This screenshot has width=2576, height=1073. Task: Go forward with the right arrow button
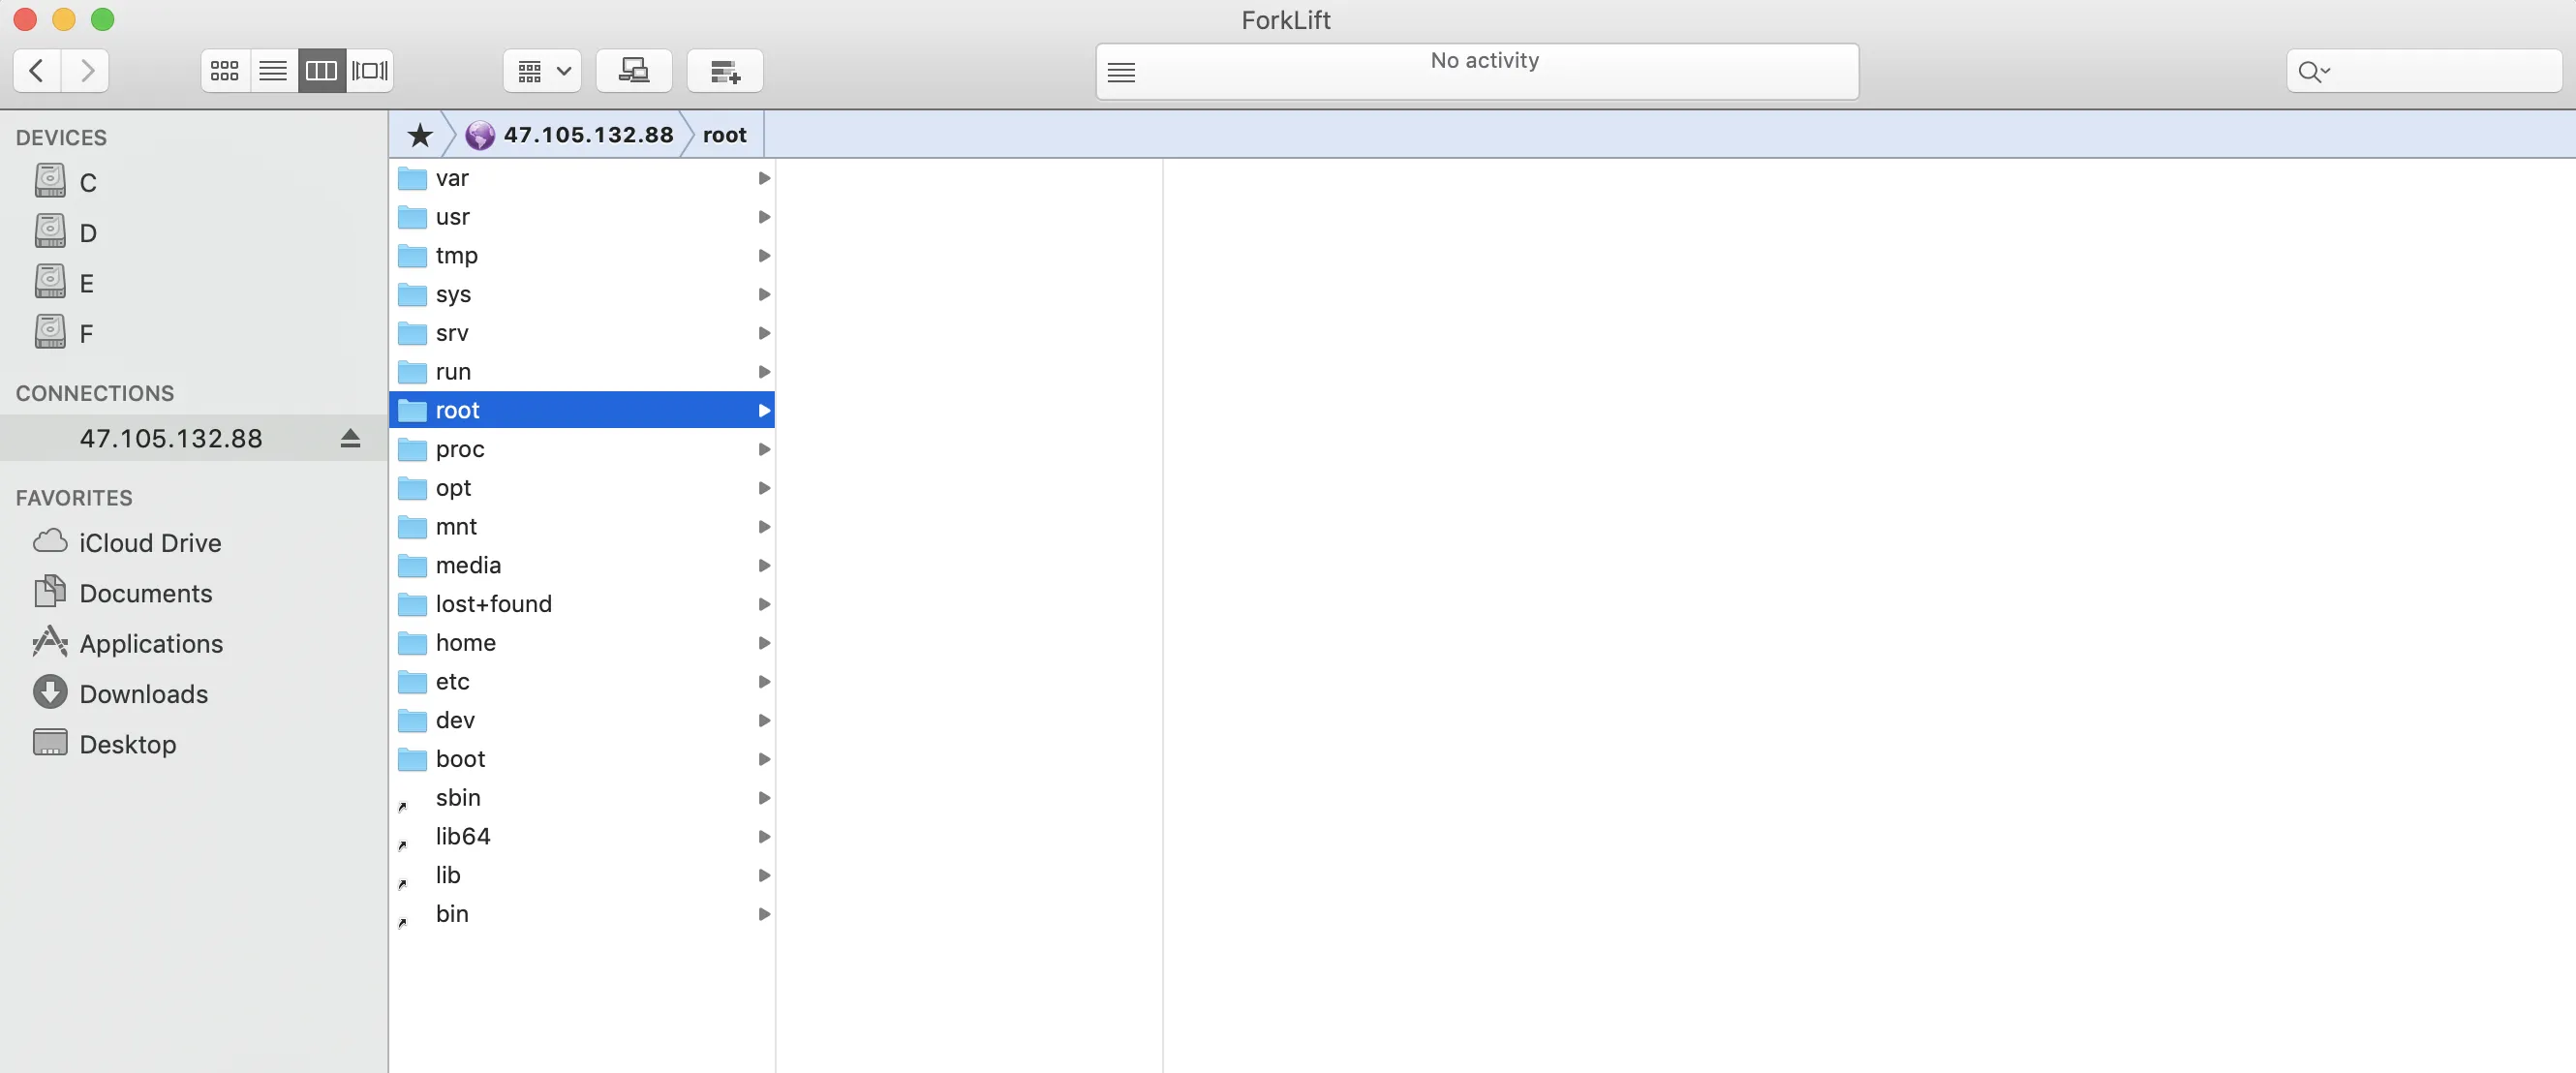coord(86,70)
